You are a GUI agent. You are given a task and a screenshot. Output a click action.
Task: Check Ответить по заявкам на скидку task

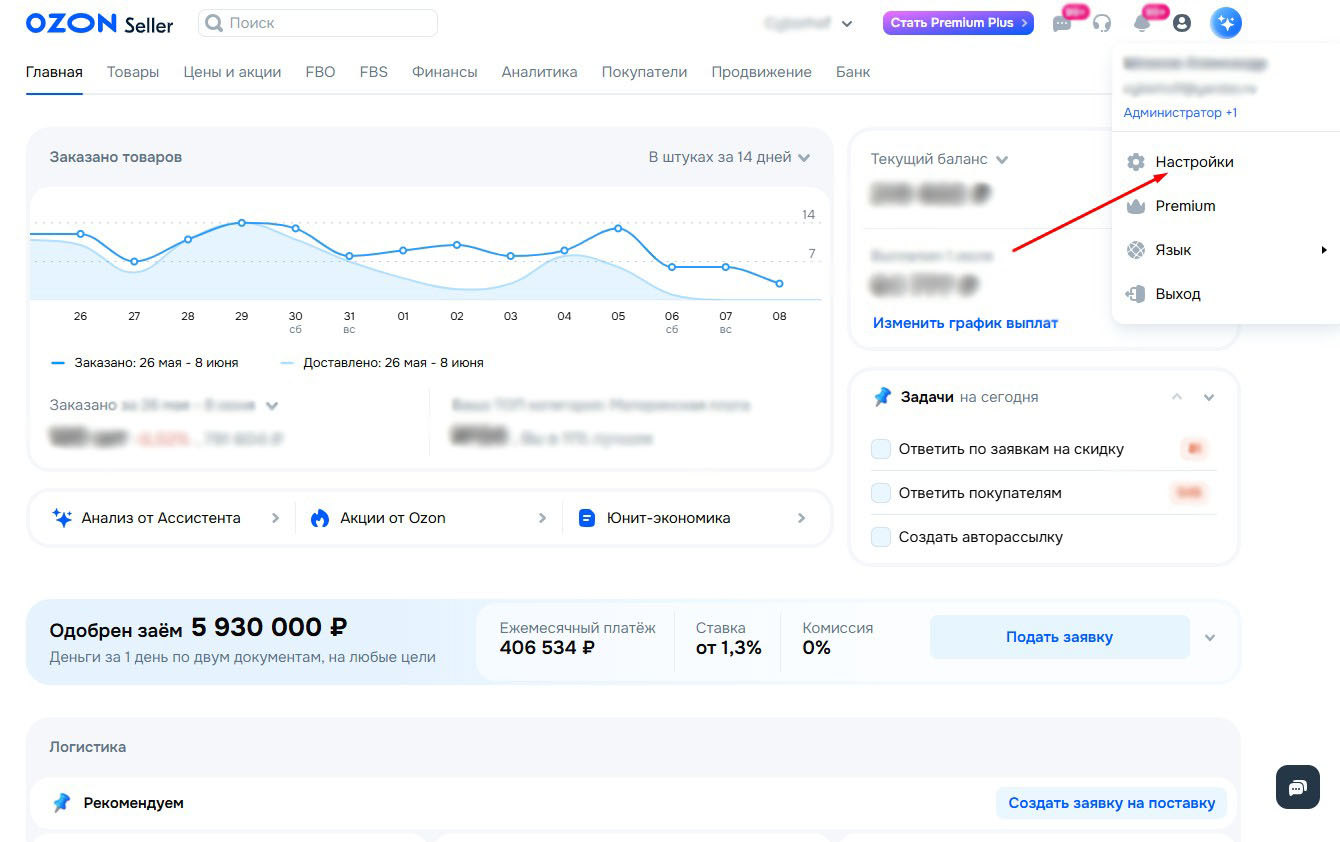881,449
